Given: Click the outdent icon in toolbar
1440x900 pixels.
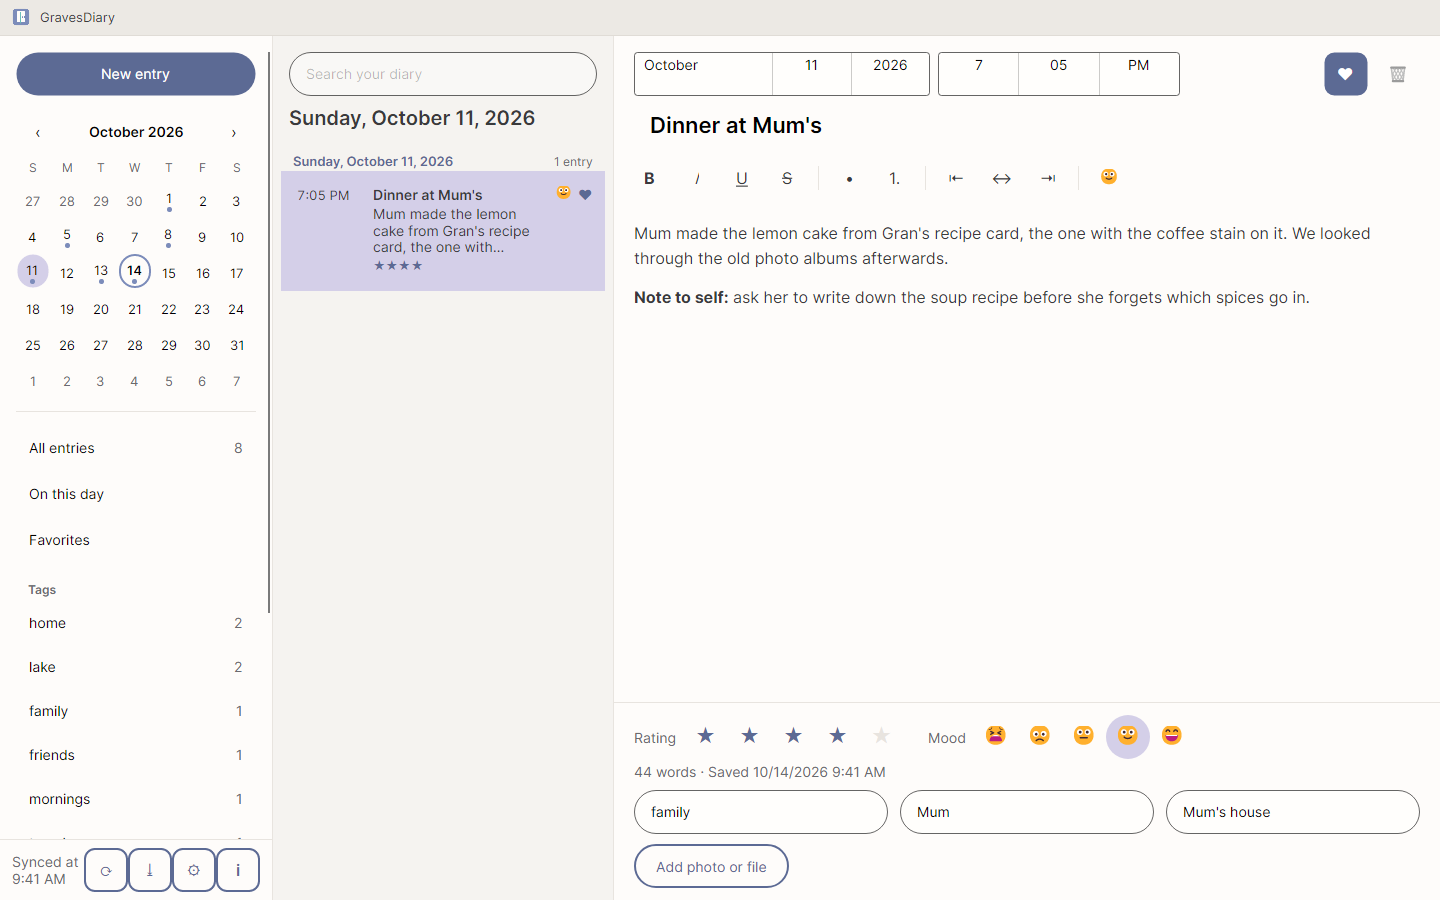Looking at the screenshot, I should [x=956, y=178].
